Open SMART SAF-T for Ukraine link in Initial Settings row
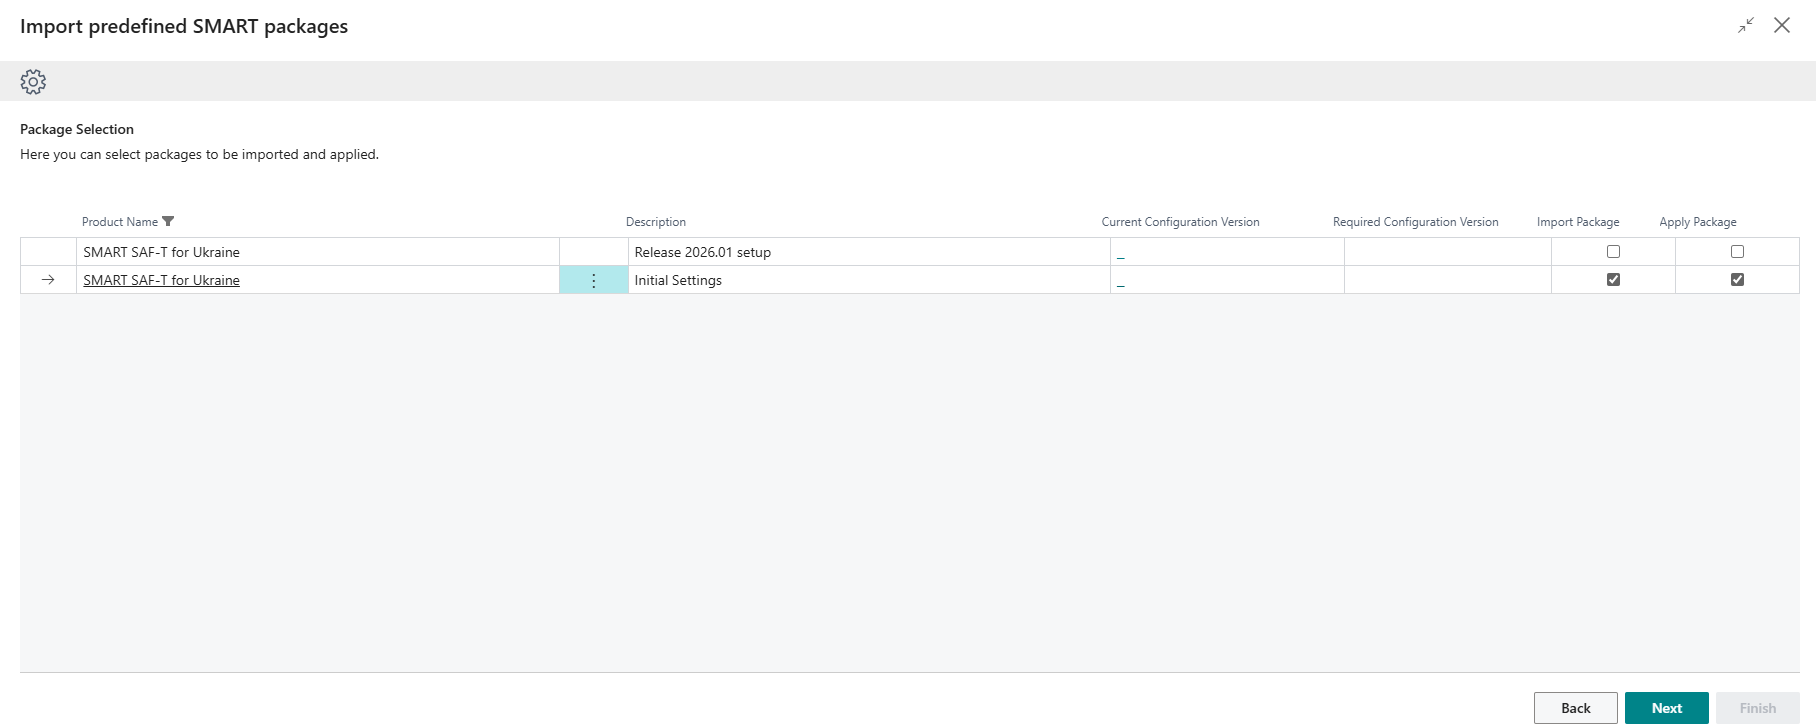This screenshot has height=728, width=1816. tap(161, 281)
